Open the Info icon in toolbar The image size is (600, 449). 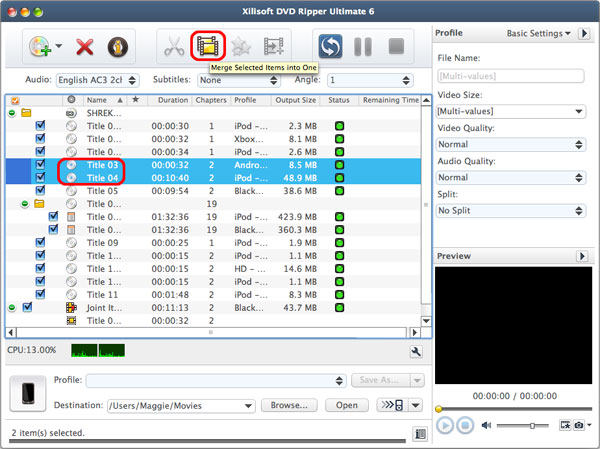pyautogui.click(x=117, y=47)
